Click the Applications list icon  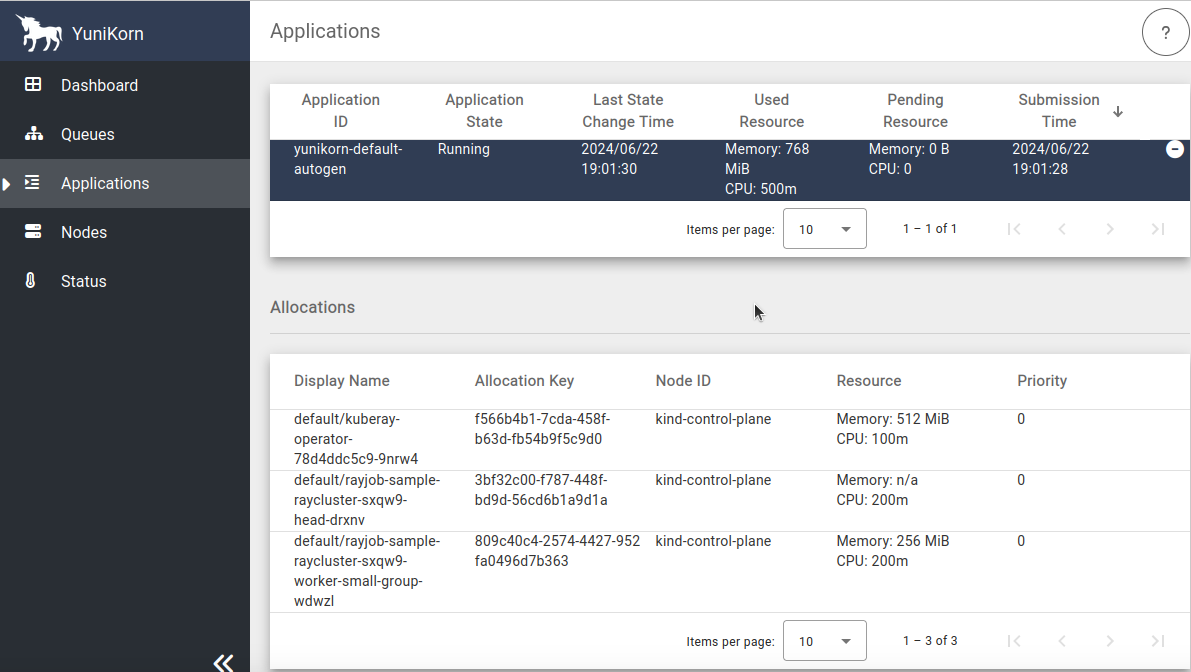coord(33,183)
